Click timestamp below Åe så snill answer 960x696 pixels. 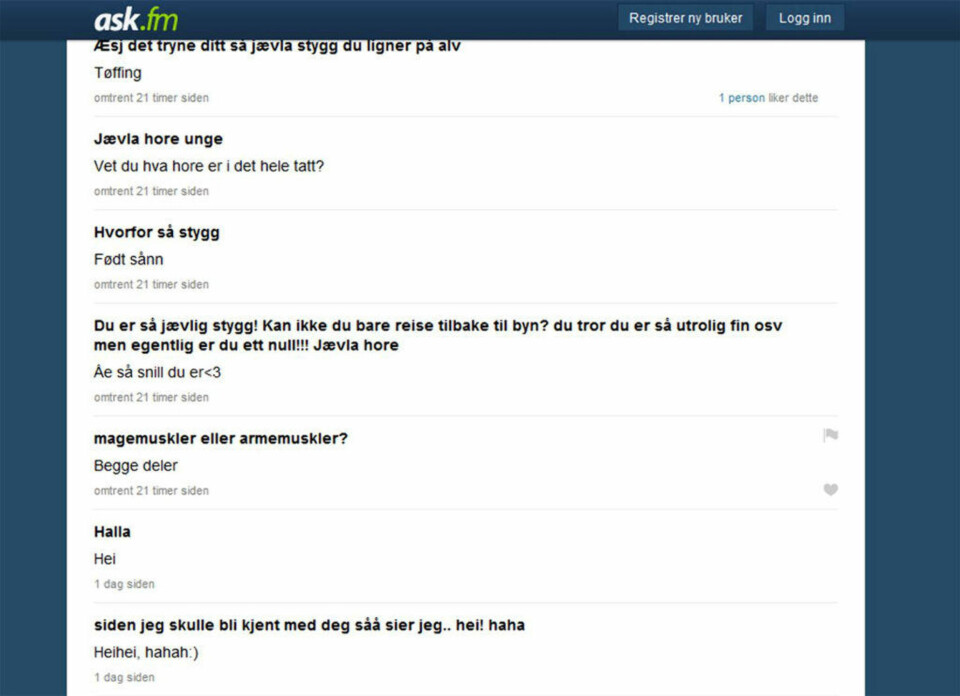click(x=151, y=397)
